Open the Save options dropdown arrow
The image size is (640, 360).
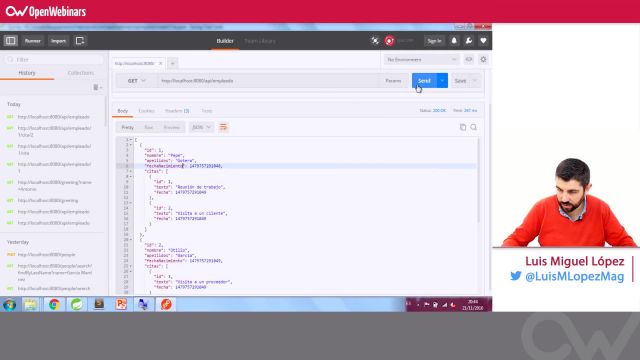(475, 81)
